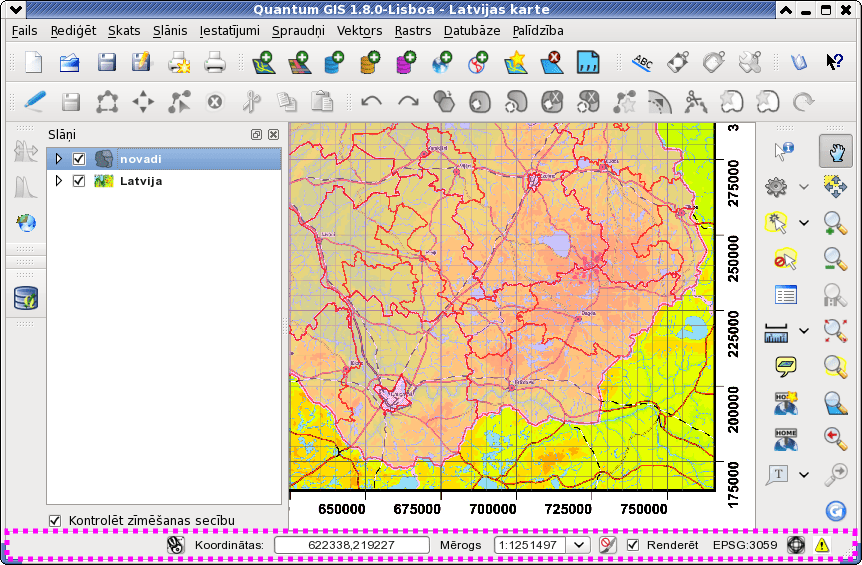Close the Slāņi panel
This screenshot has width=862, height=565.
[x=273, y=135]
